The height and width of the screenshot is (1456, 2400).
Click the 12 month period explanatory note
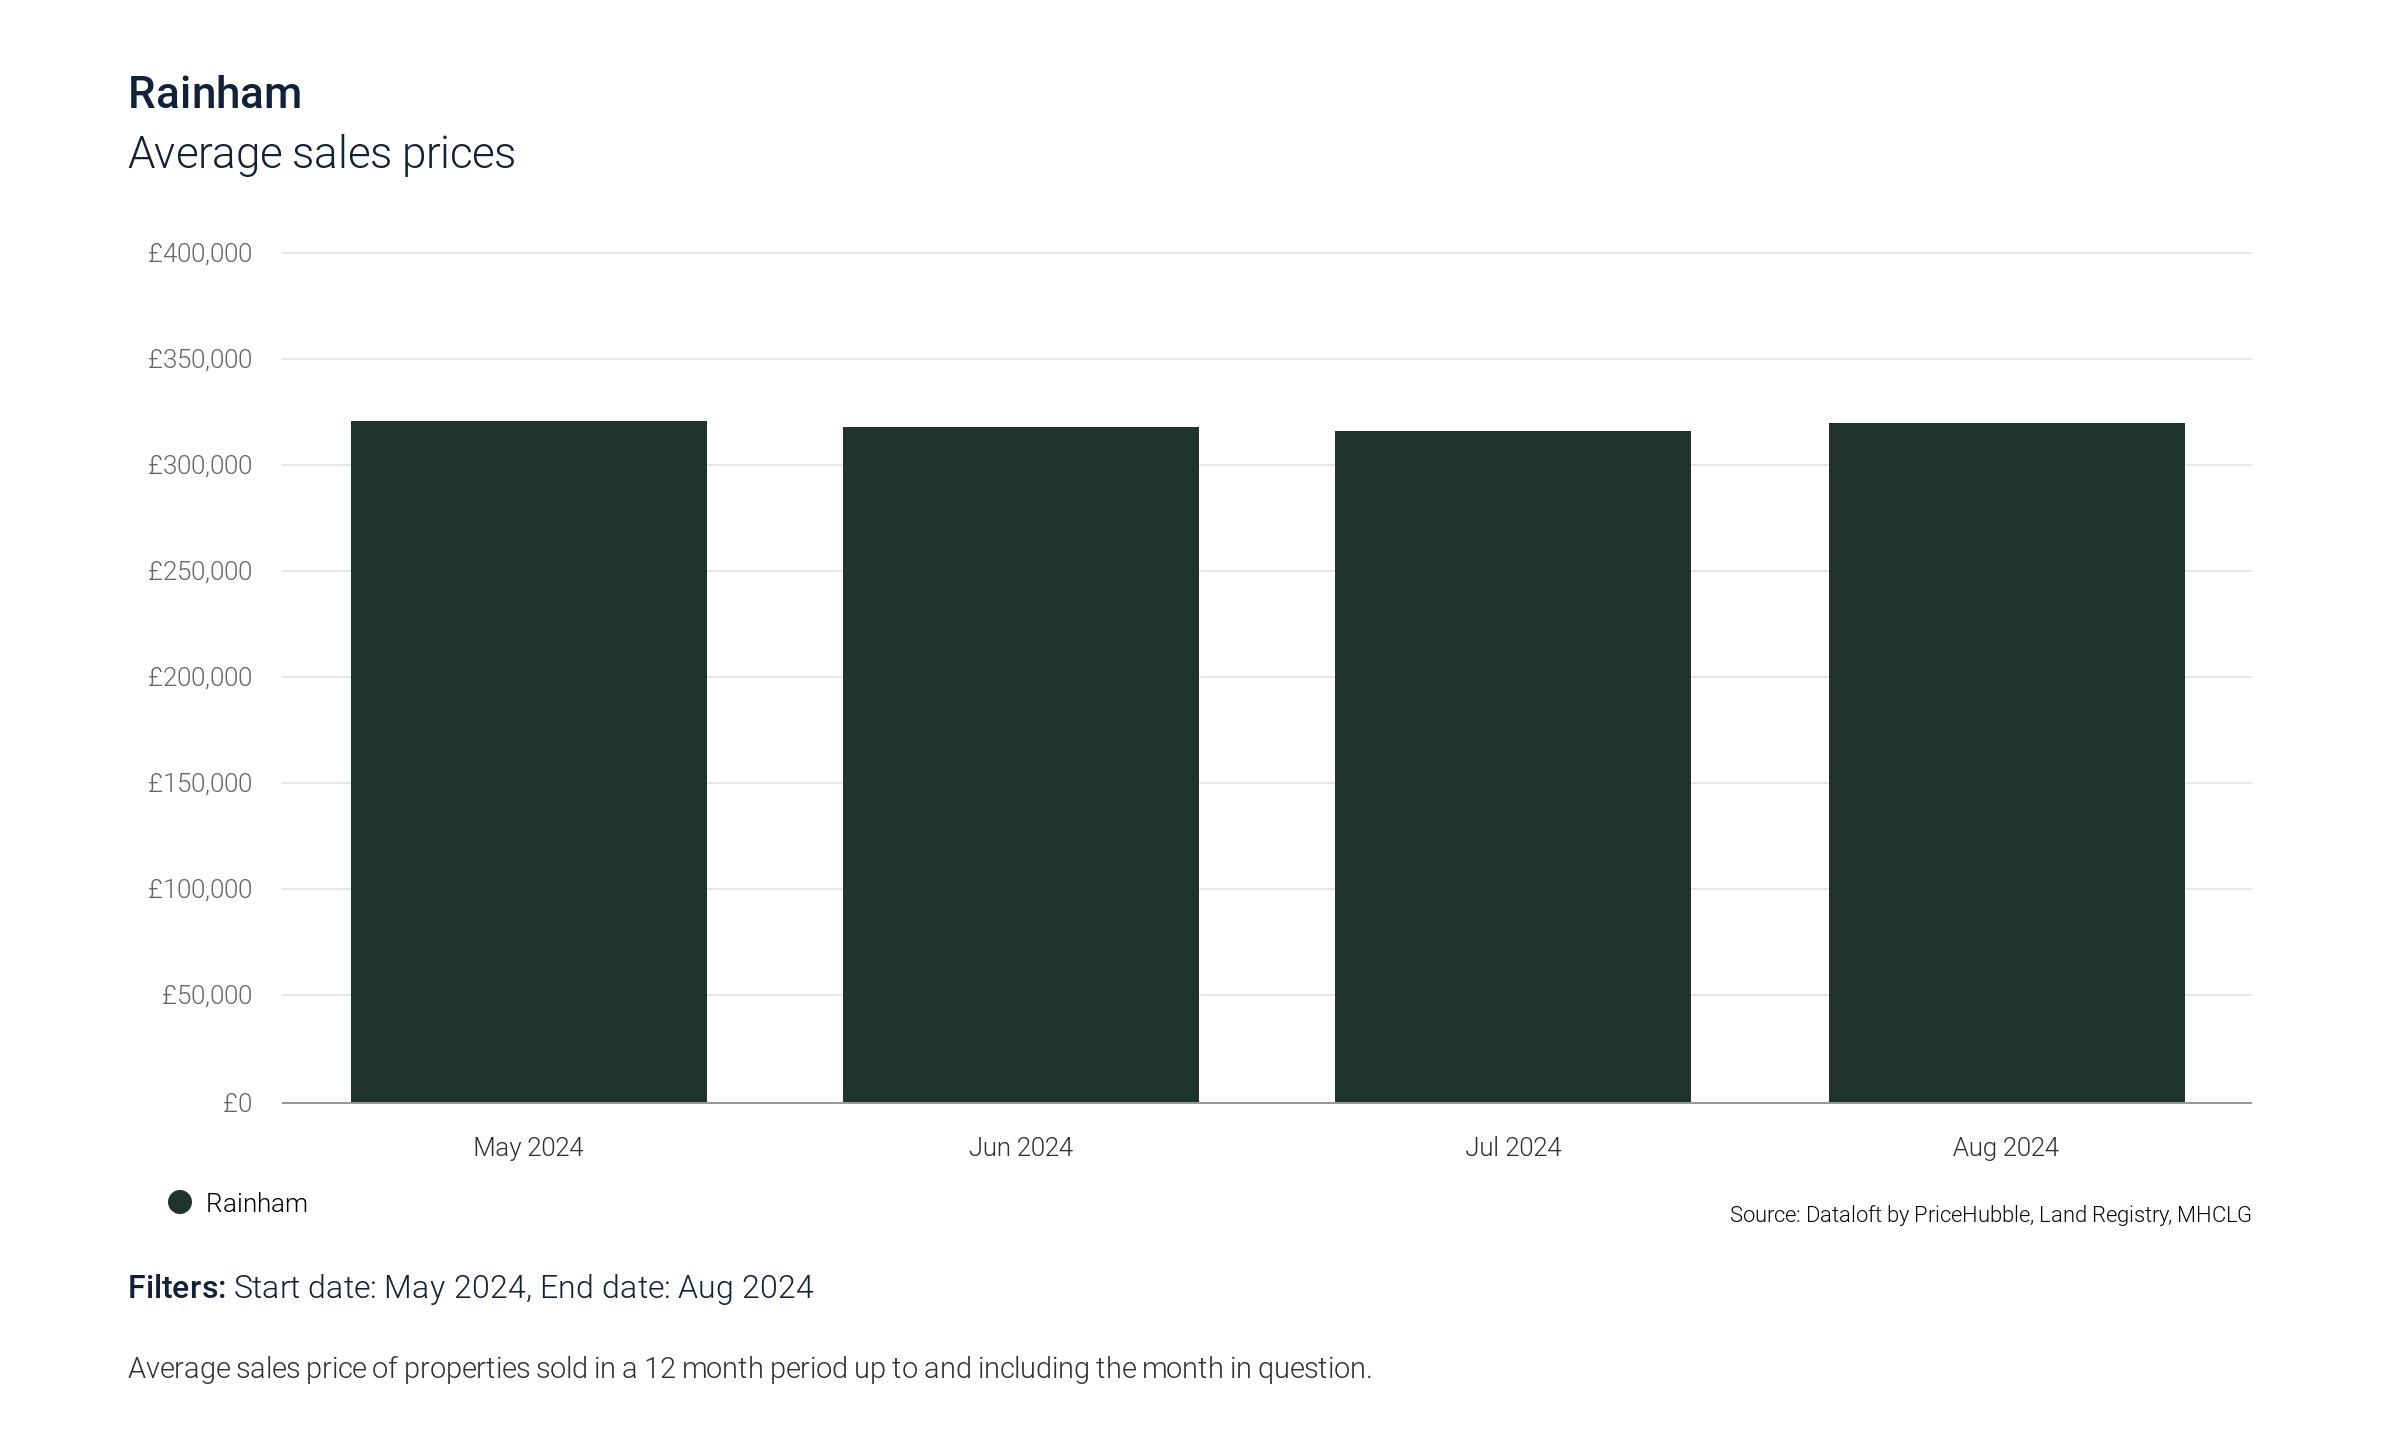click(x=750, y=1368)
